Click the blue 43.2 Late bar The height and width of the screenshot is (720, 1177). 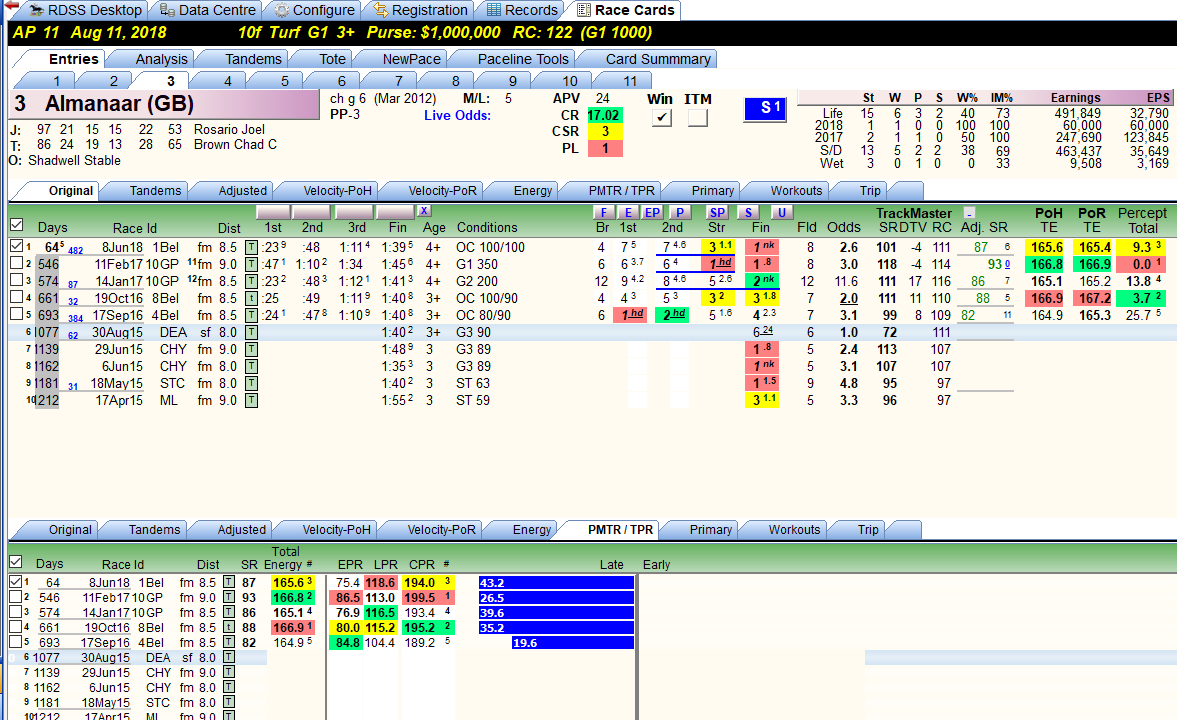556,583
